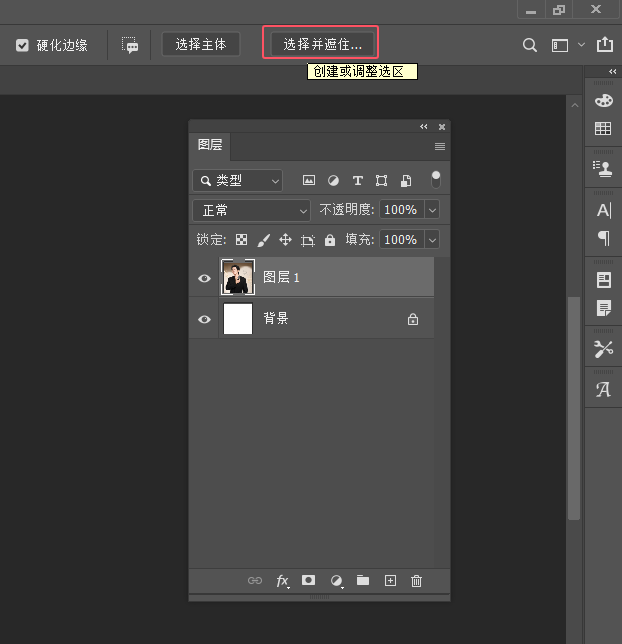The height and width of the screenshot is (644, 622).
Task: Filter for pixel layers icon
Action: pyautogui.click(x=309, y=180)
